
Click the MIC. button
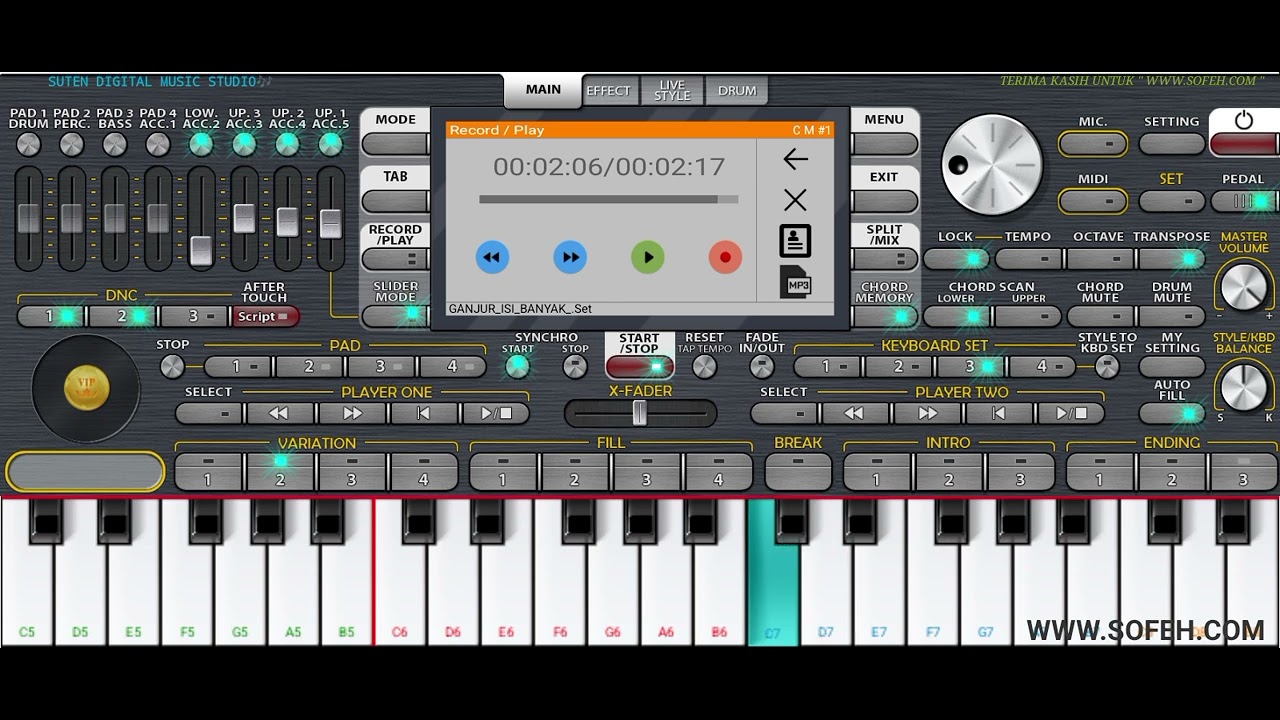pos(1092,144)
